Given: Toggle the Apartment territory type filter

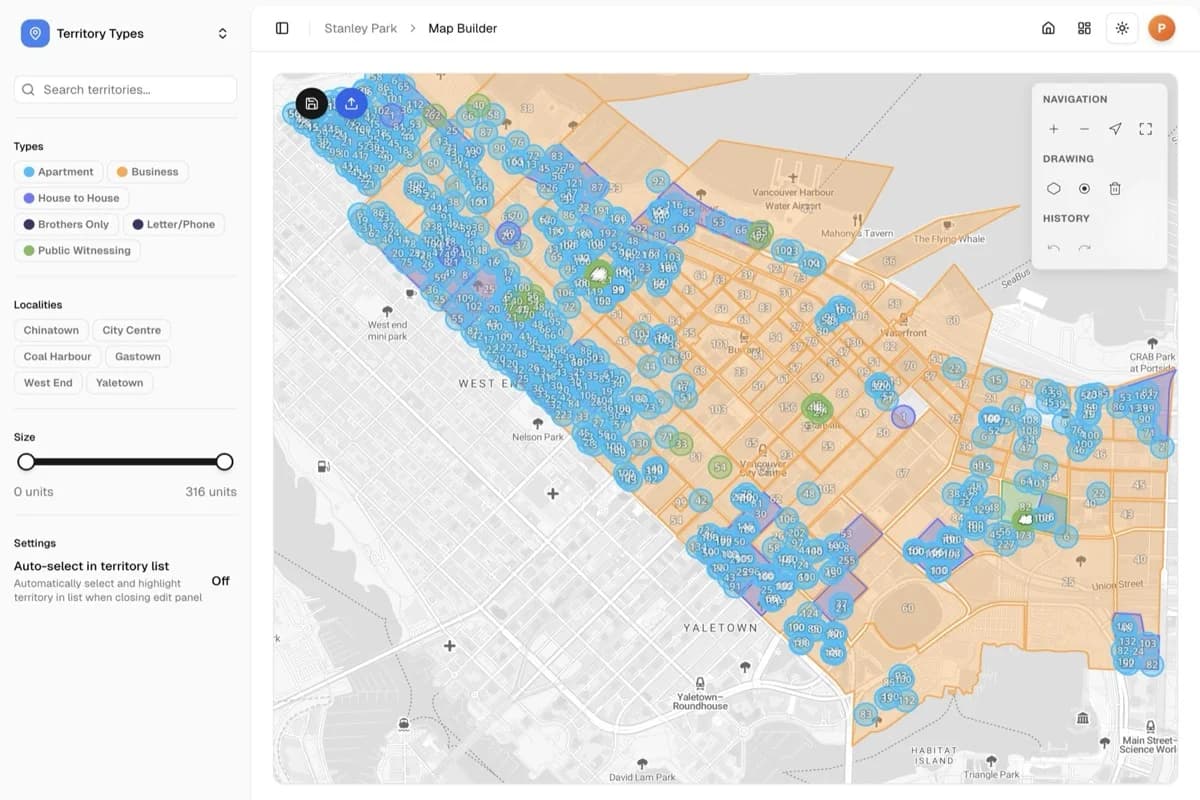Looking at the screenshot, I should click(x=58, y=171).
